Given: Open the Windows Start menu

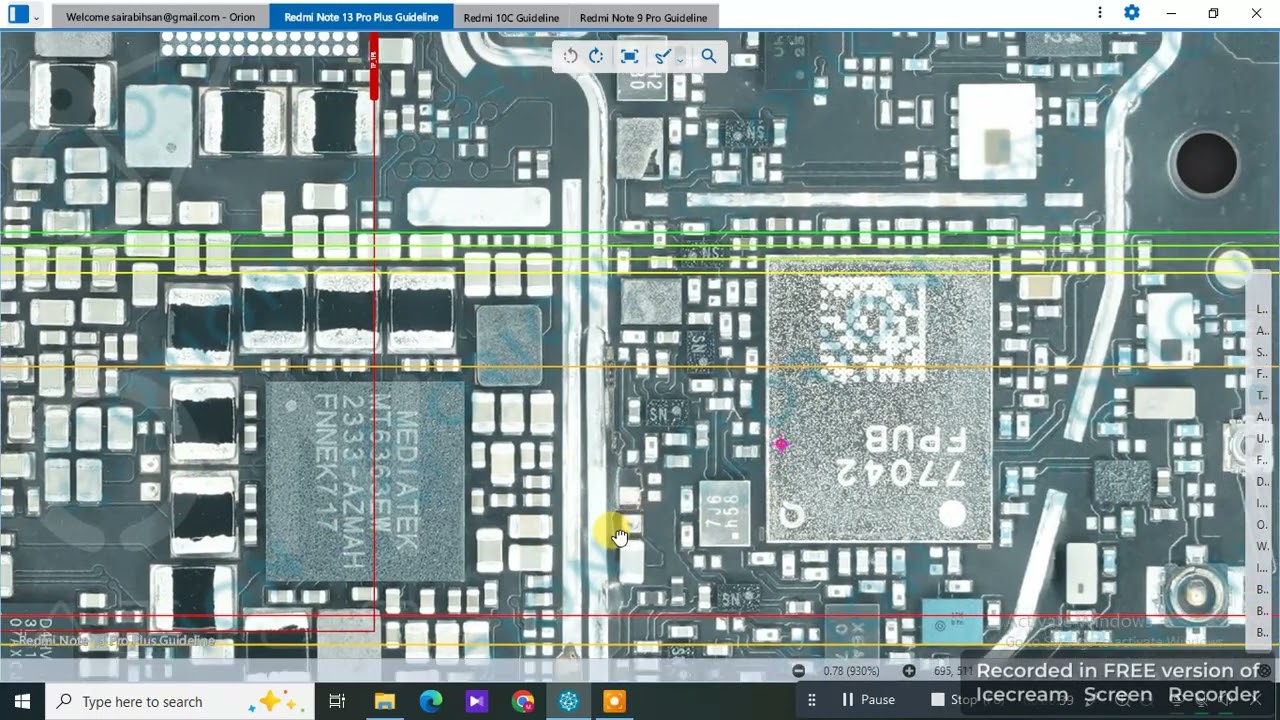Looking at the screenshot, I should pos(23,701).
